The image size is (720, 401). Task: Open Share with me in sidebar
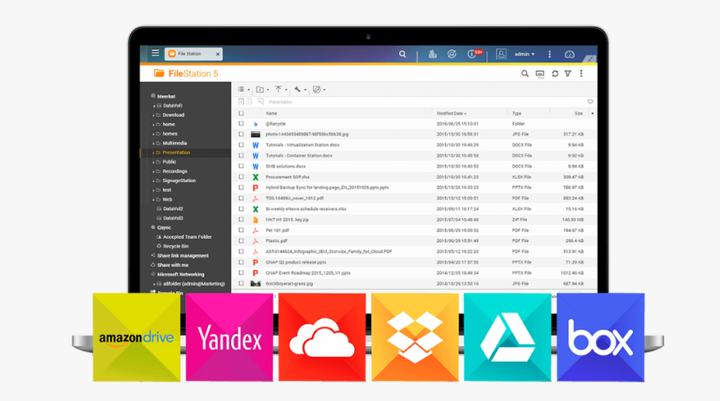point(173,265)
